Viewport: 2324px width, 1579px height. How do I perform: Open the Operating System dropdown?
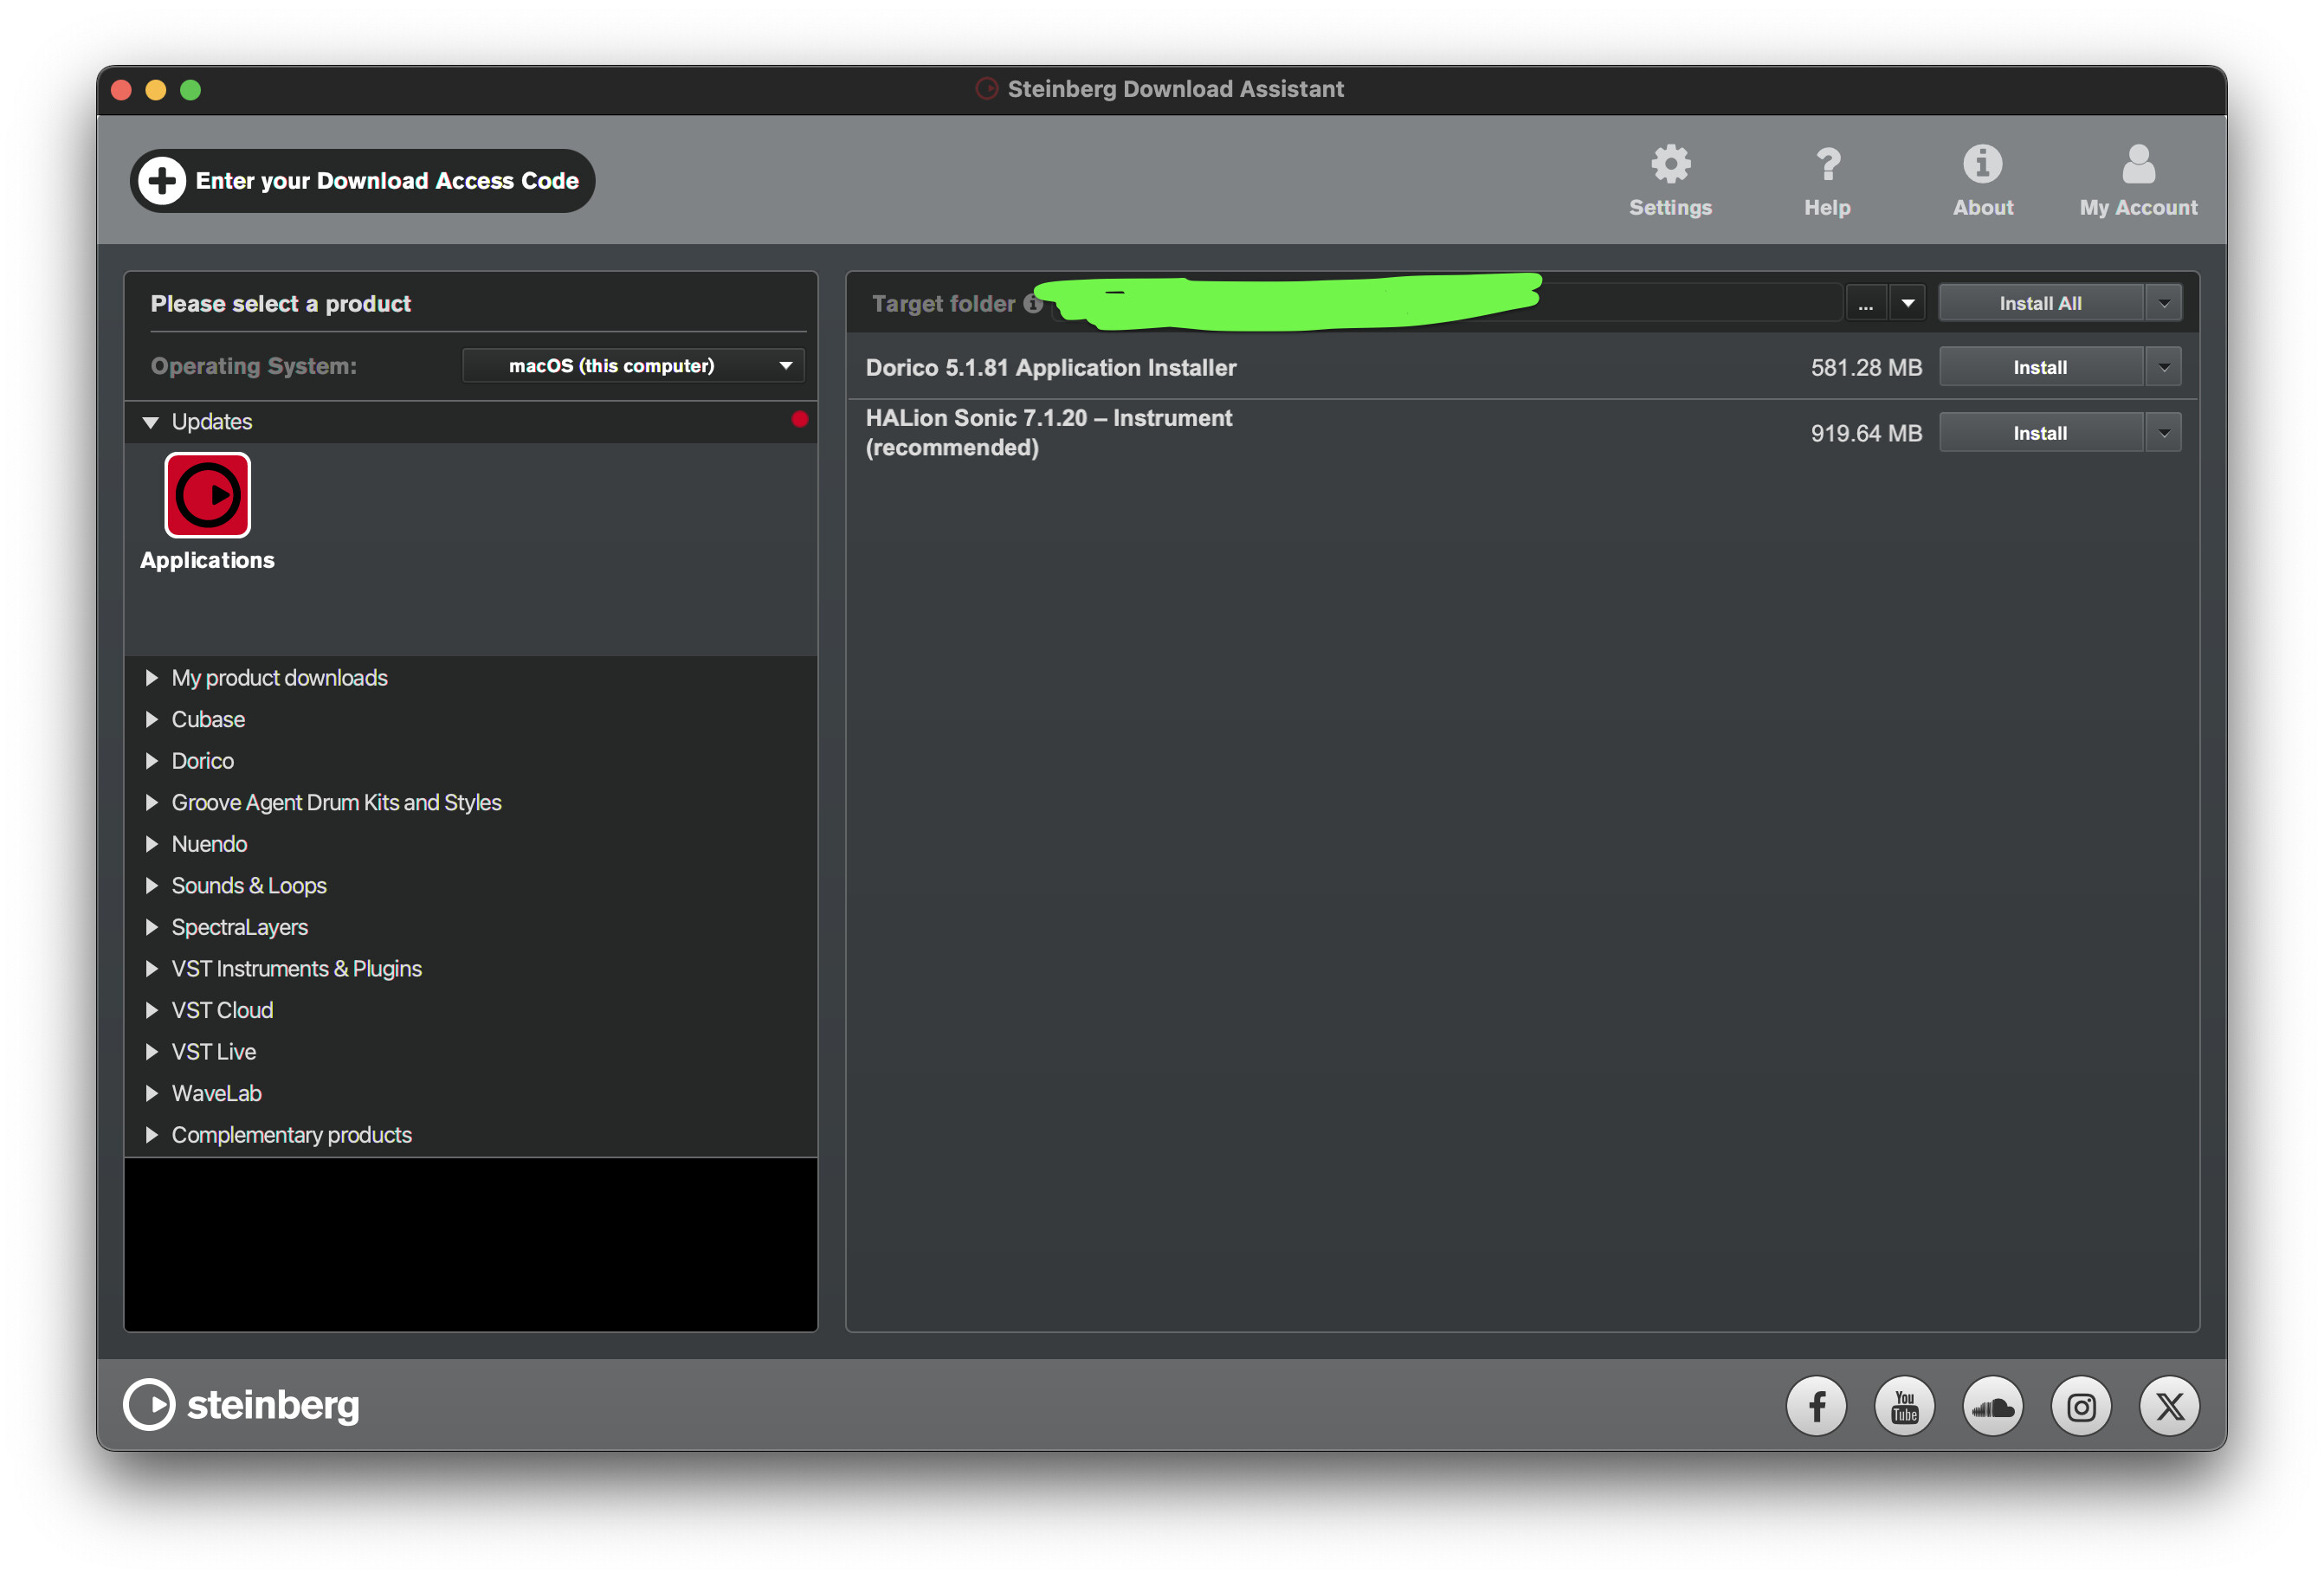[x=633, y=365]
